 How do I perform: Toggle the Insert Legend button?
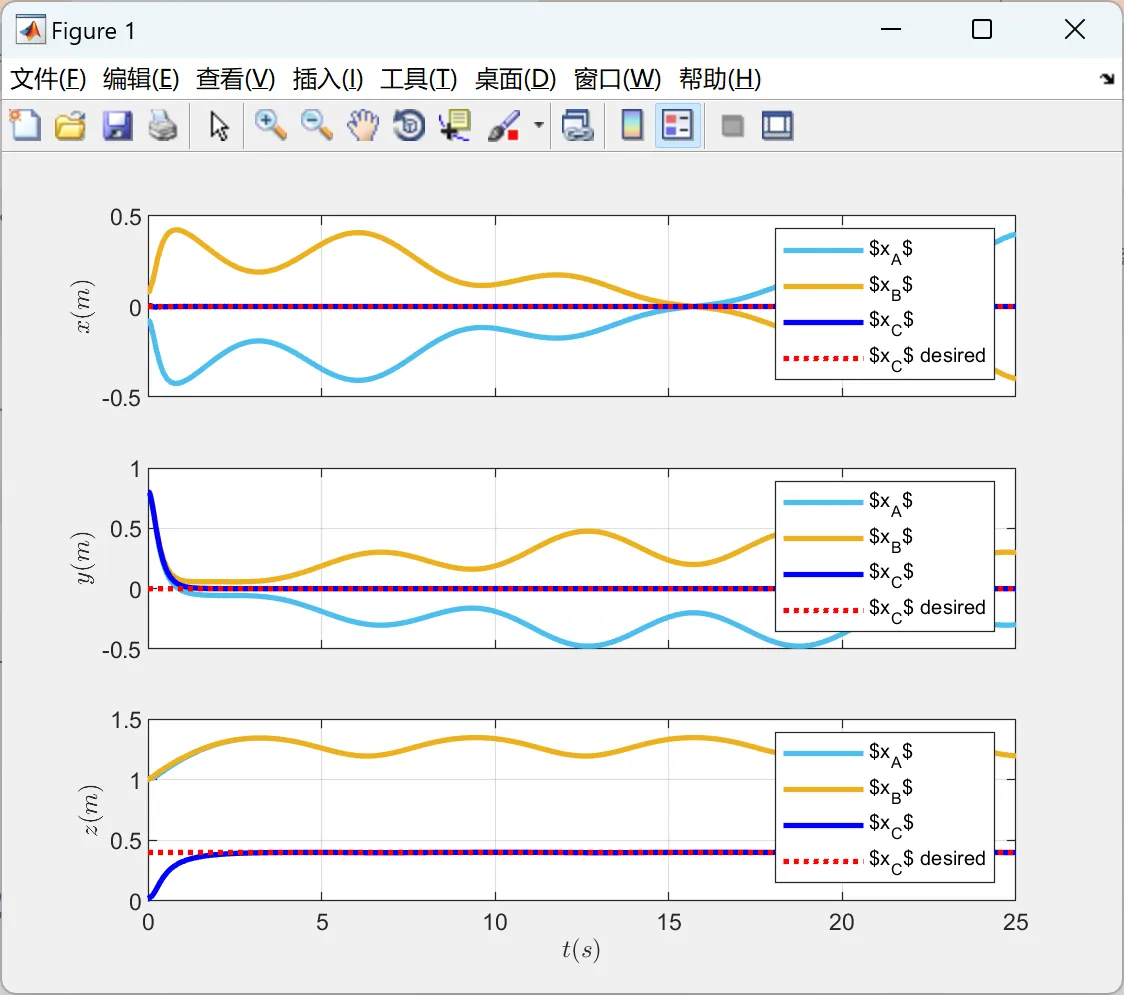click(677, 125)
